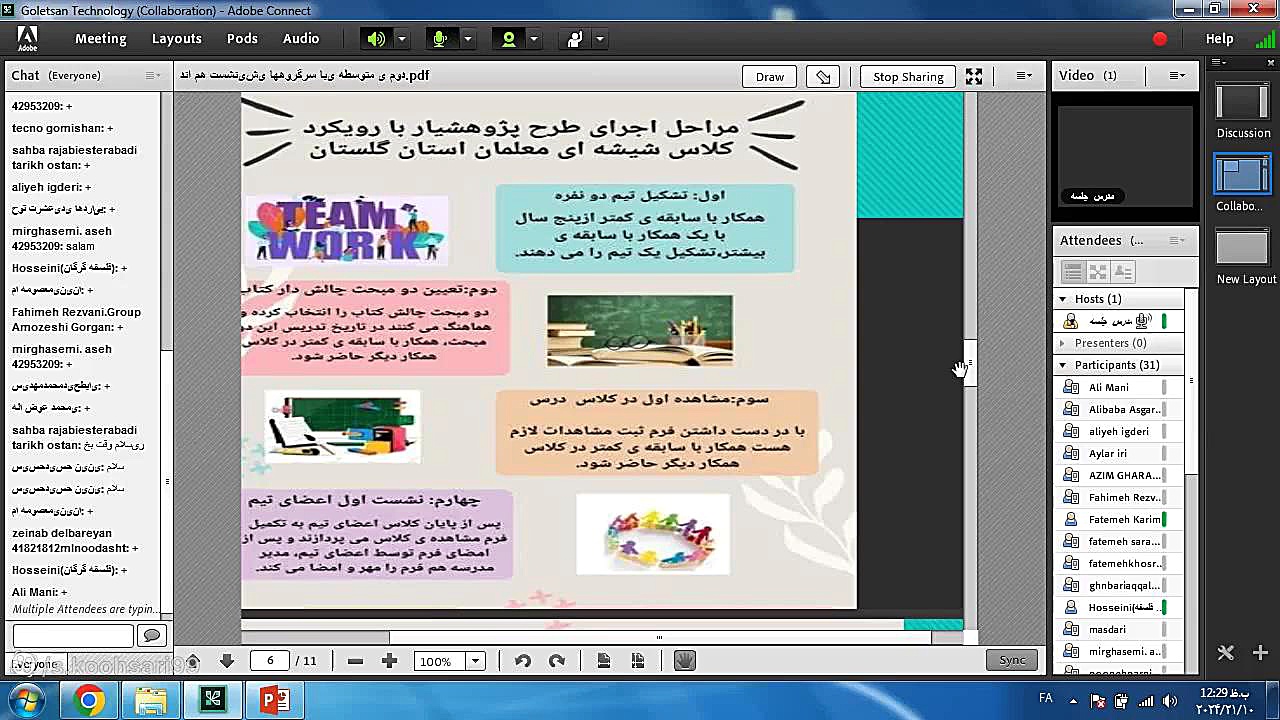Send the chat message with bubble icon
This screenshot has height=720, width=1280.
tap(152, 636)
